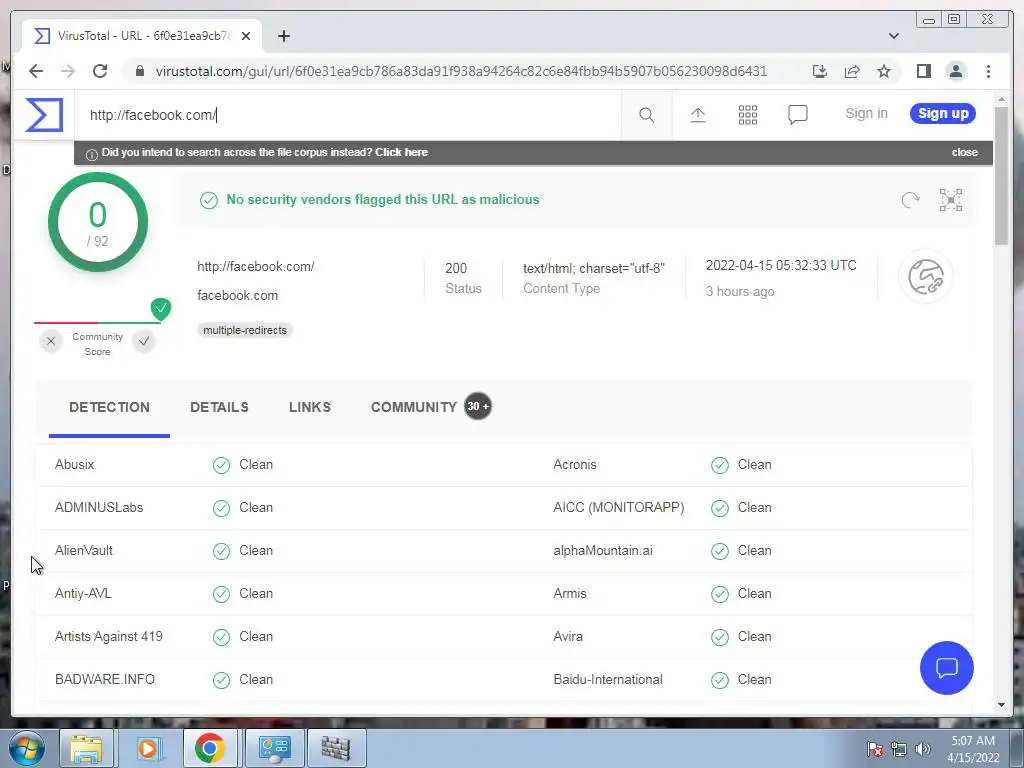1024x768 pixels.
Task: Open the upload file icon
Action: point(697,115)
